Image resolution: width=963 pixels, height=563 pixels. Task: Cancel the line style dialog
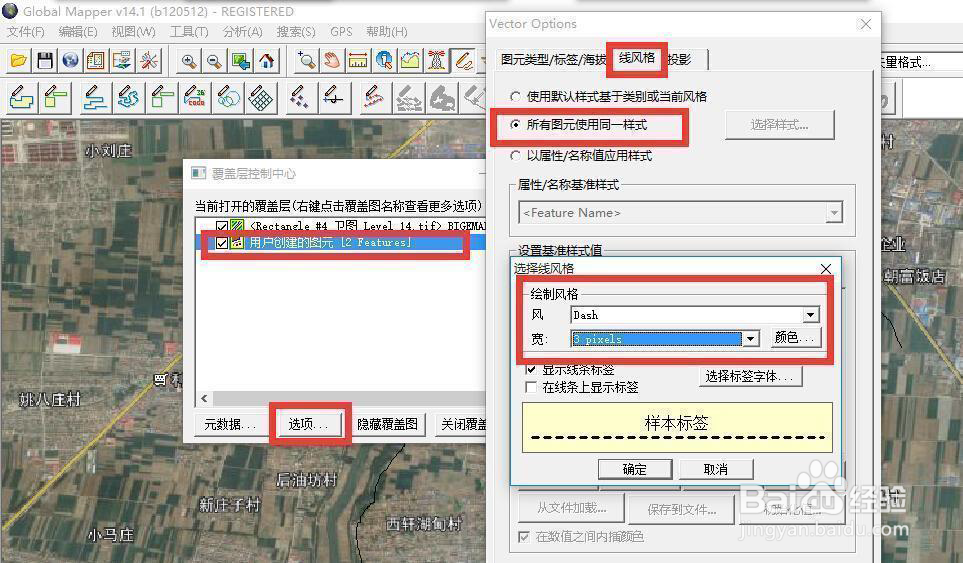coord(715,470)
